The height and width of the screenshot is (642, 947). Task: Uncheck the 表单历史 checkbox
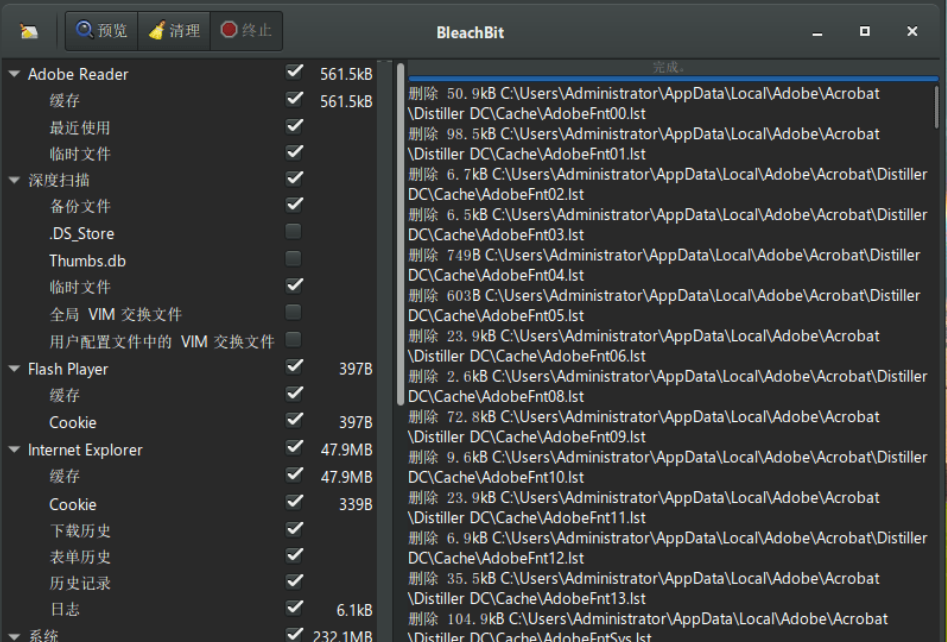tap(294, 555)
